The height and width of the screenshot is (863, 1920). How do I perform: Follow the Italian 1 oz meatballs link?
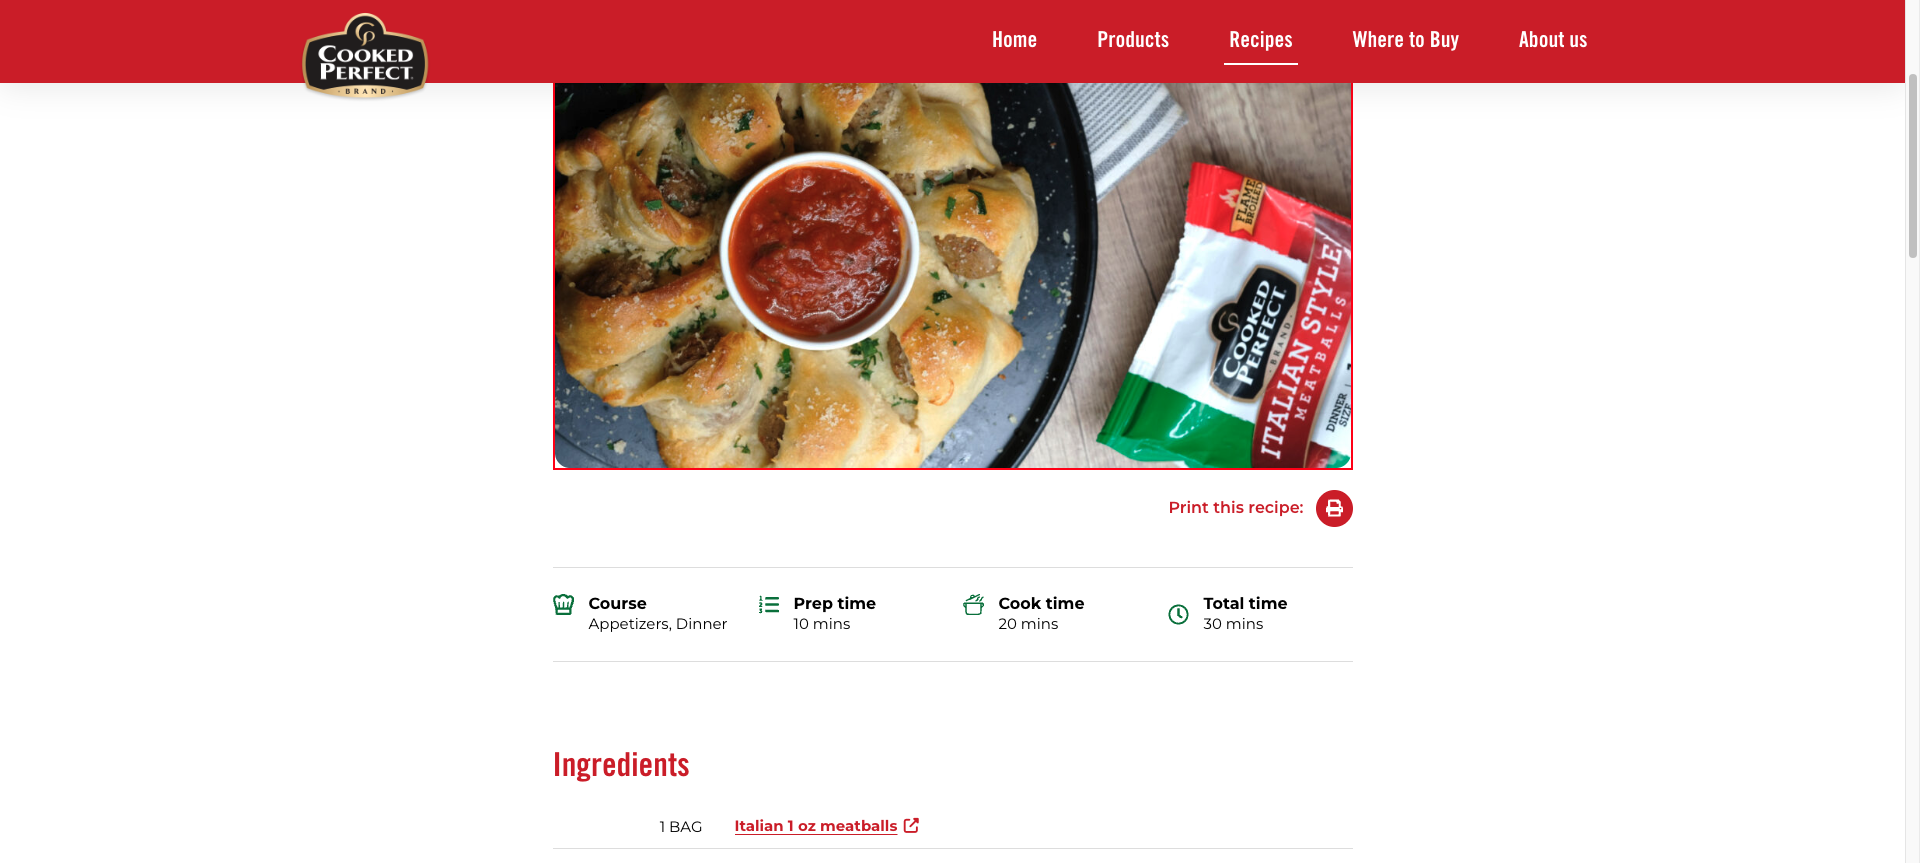tap(816, 826)
